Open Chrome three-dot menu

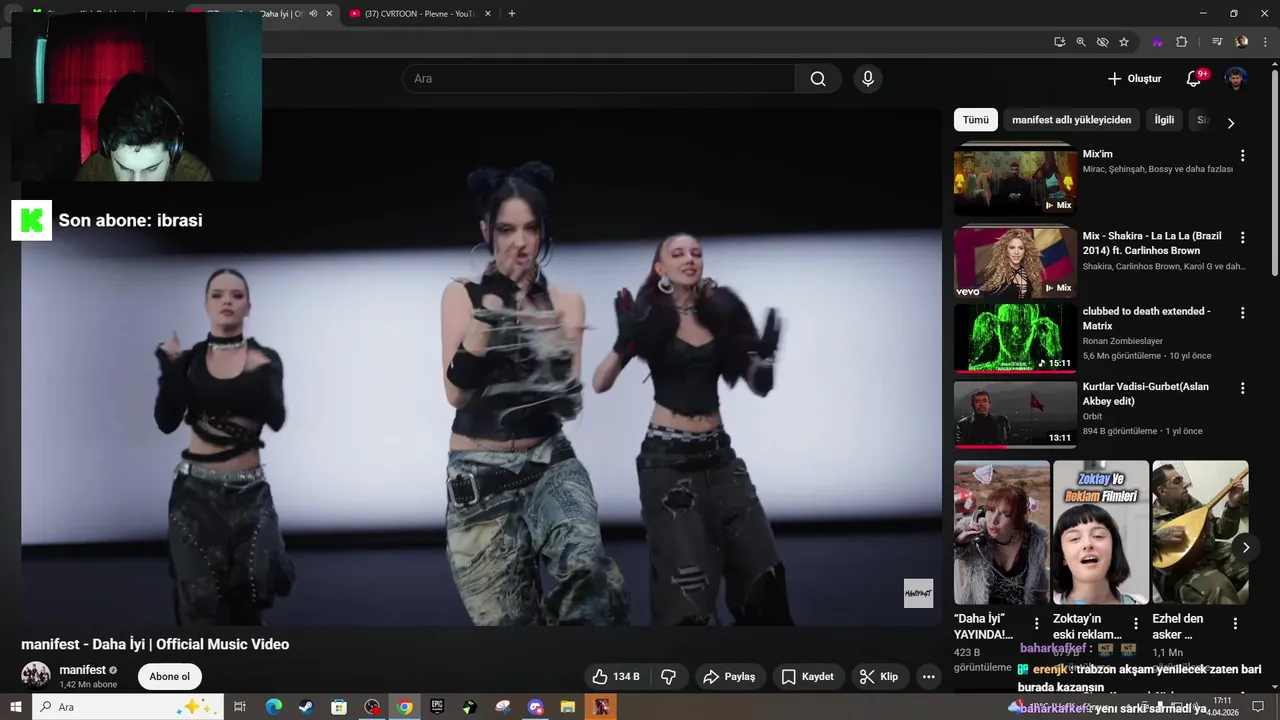[1265, 42]
